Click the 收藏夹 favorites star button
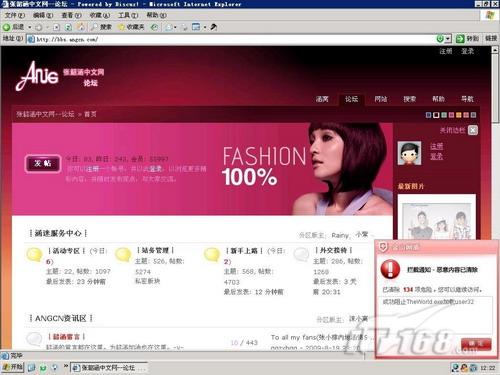The width and height of the screenshot is (500, 375). pyautogui.click(x=132, y=27)
